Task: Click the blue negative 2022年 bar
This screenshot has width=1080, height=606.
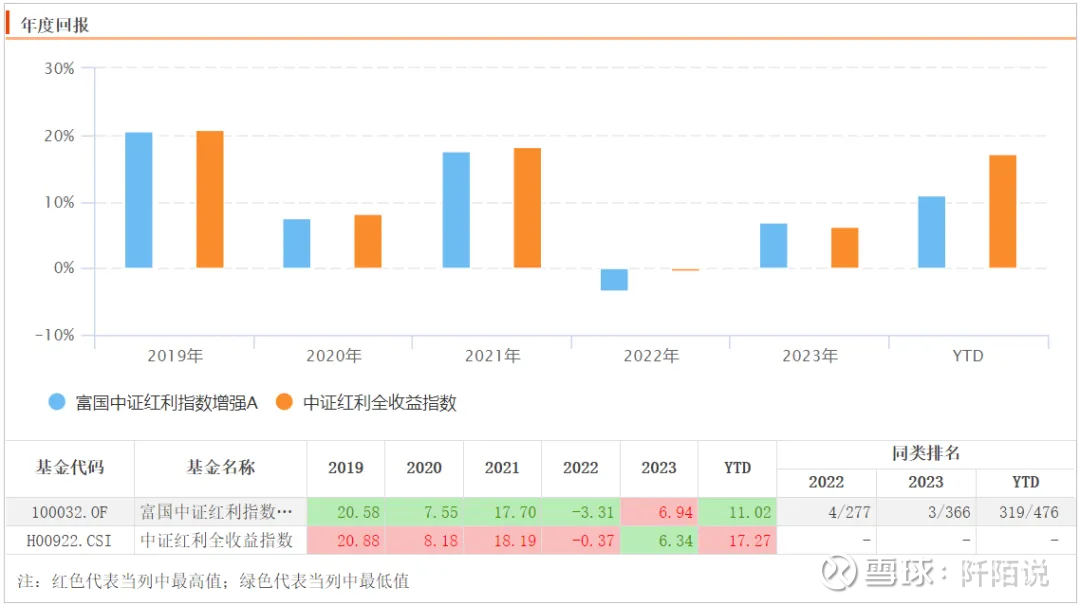Action: click(614, 279)
